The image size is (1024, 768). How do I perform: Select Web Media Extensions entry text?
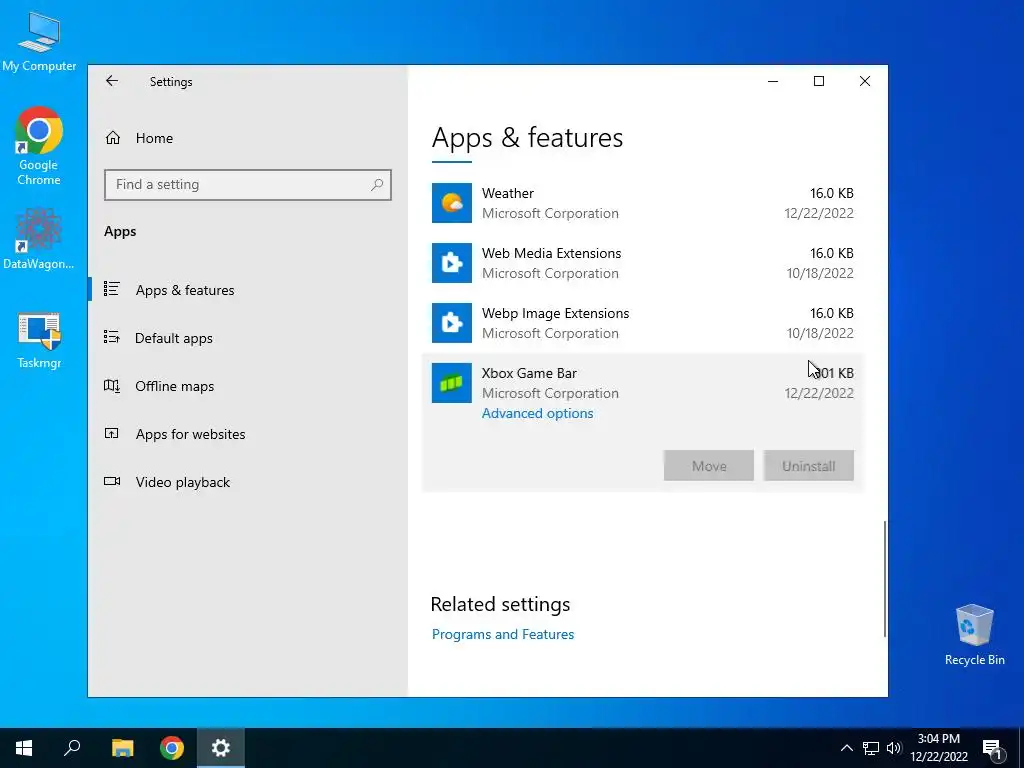coord(551,253)
